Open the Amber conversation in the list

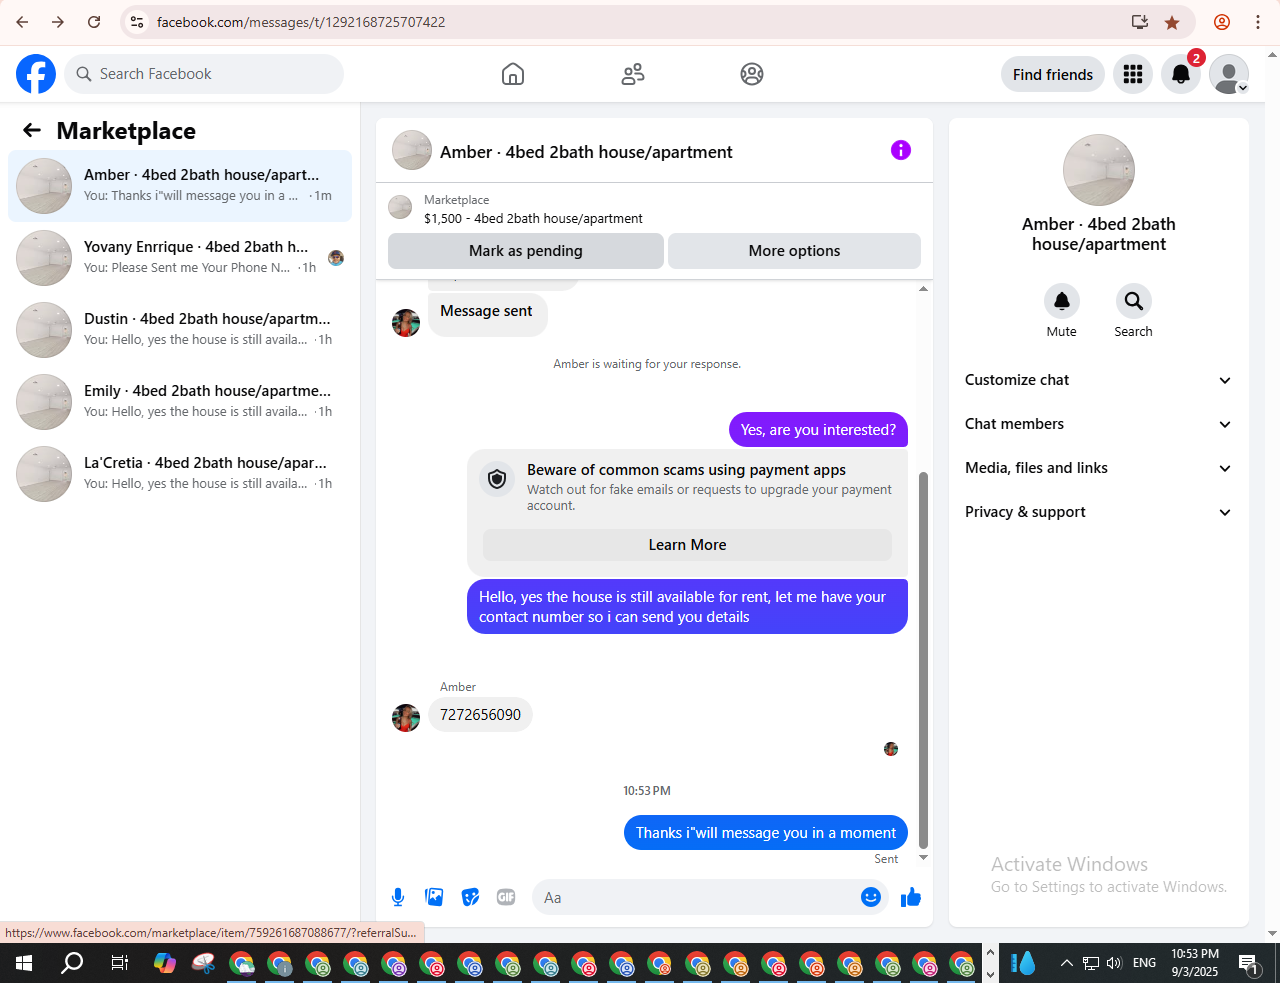(180, 186)
